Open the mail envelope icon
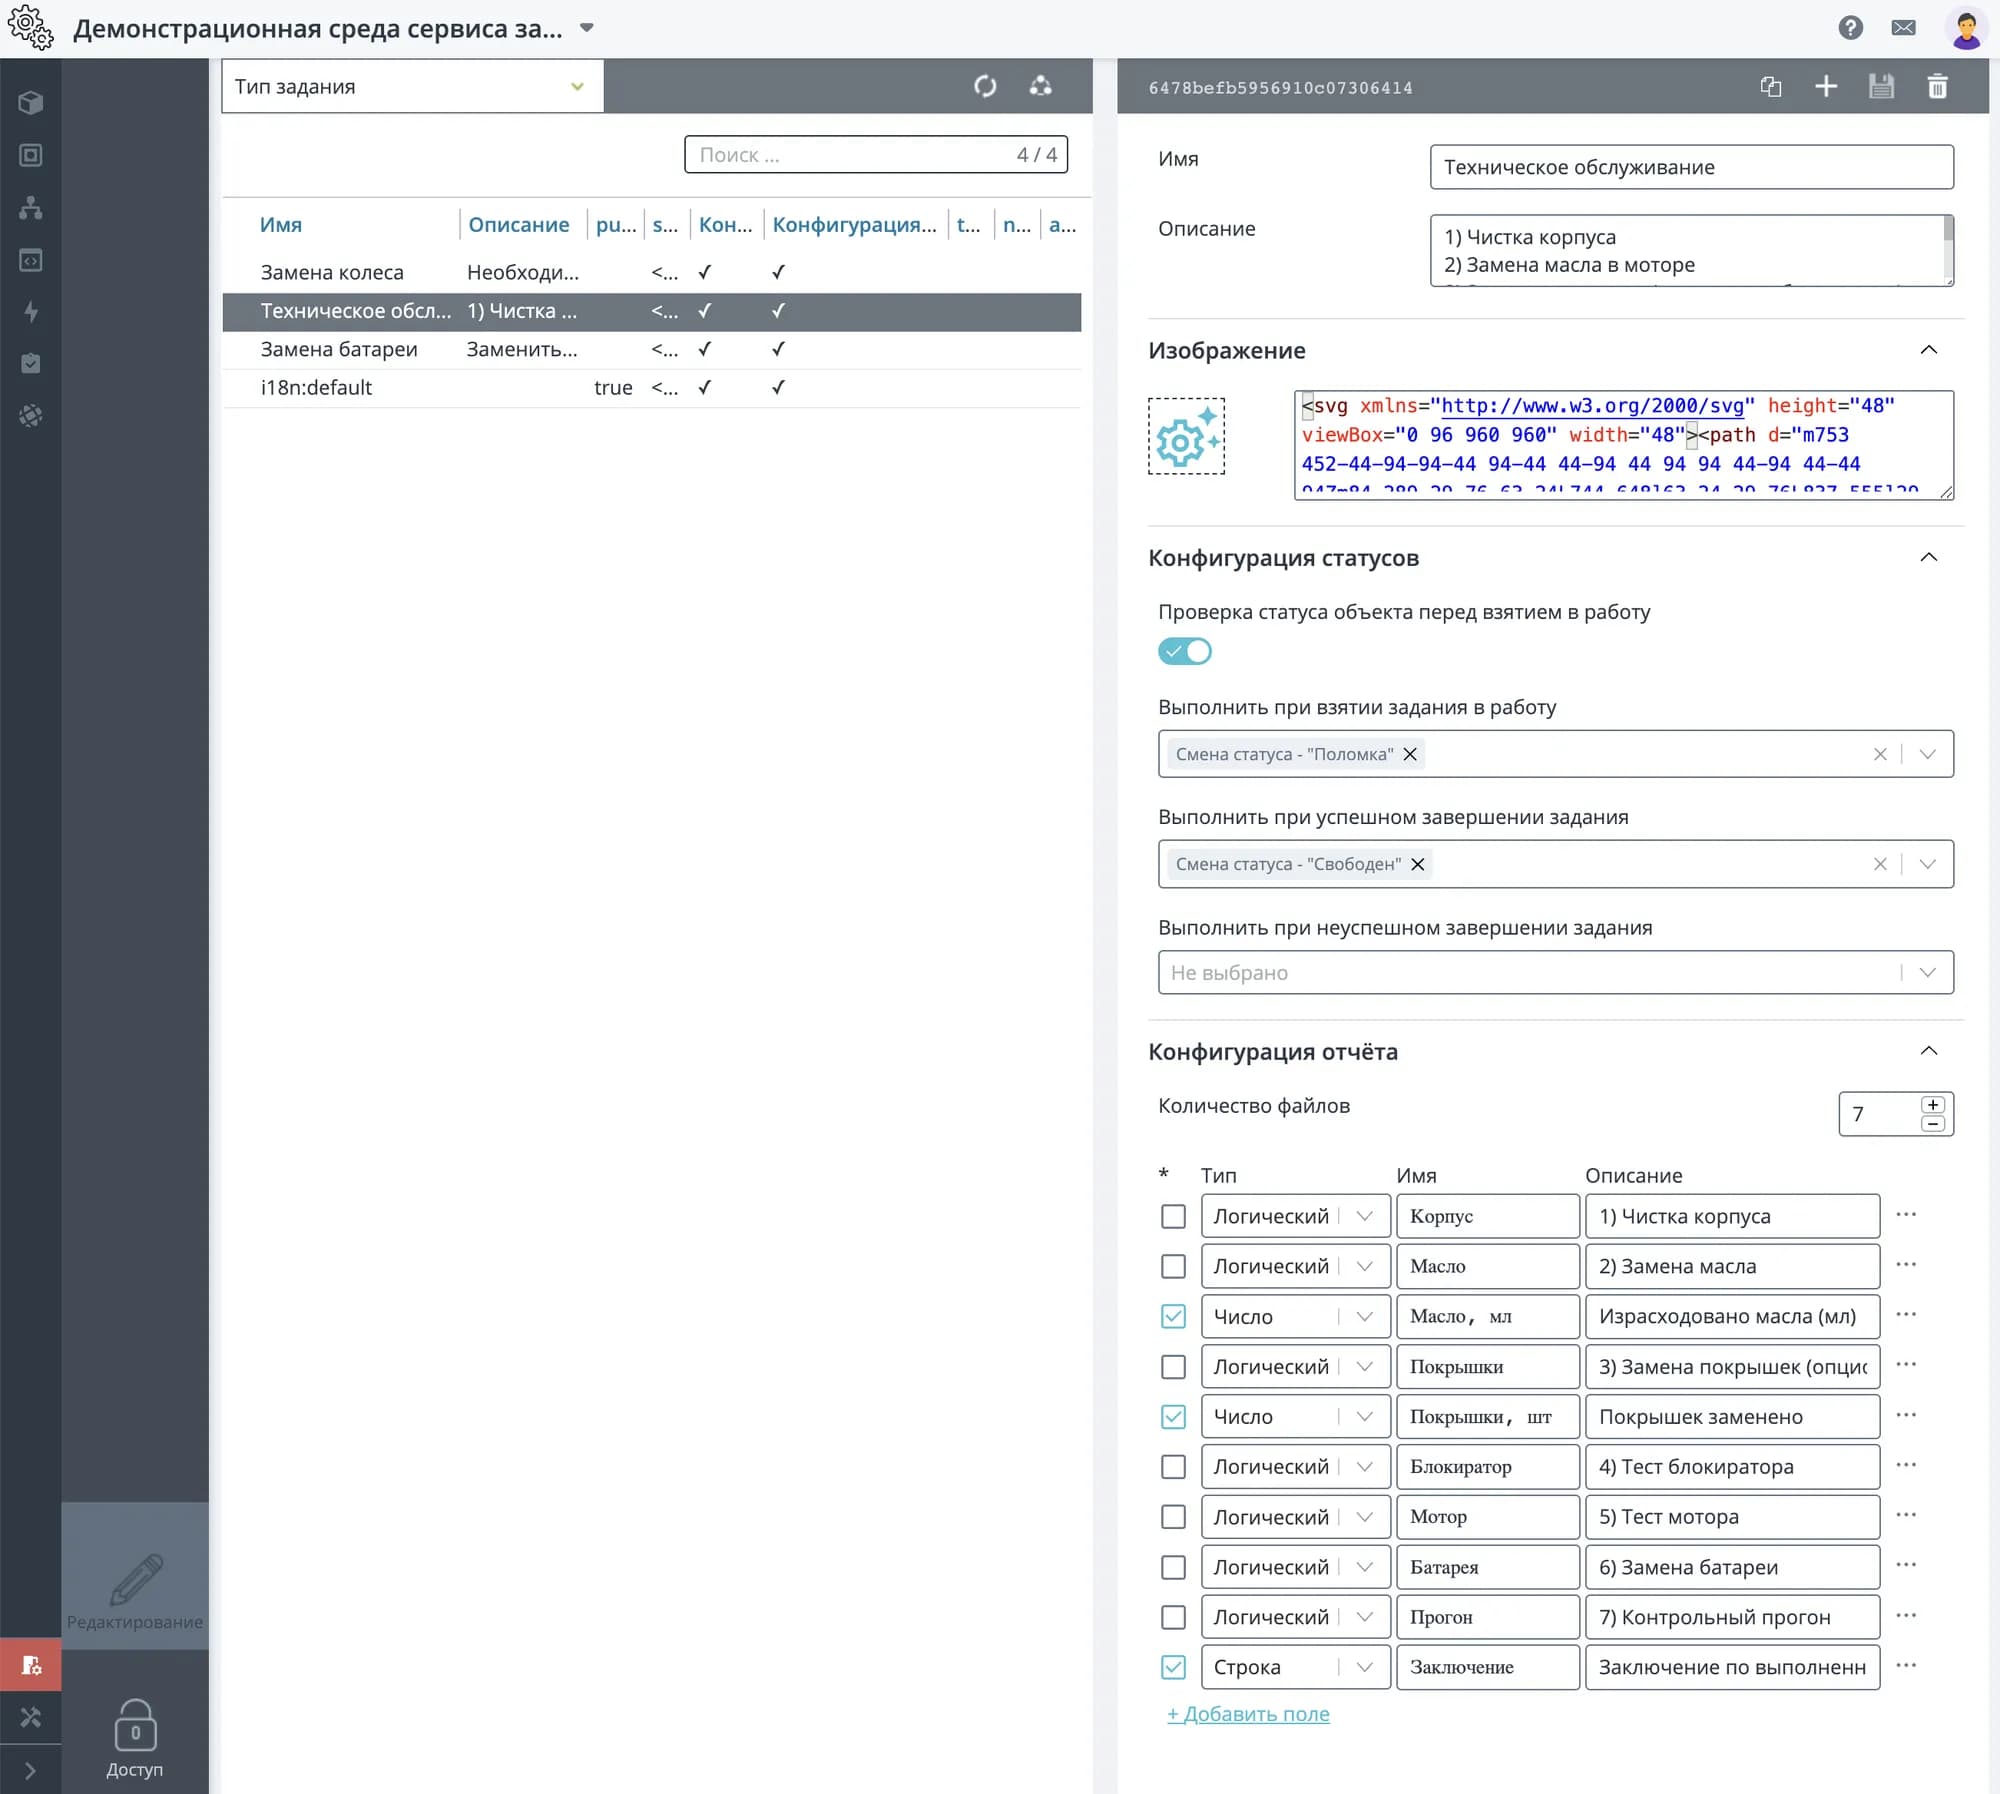 coord(1904,28)
